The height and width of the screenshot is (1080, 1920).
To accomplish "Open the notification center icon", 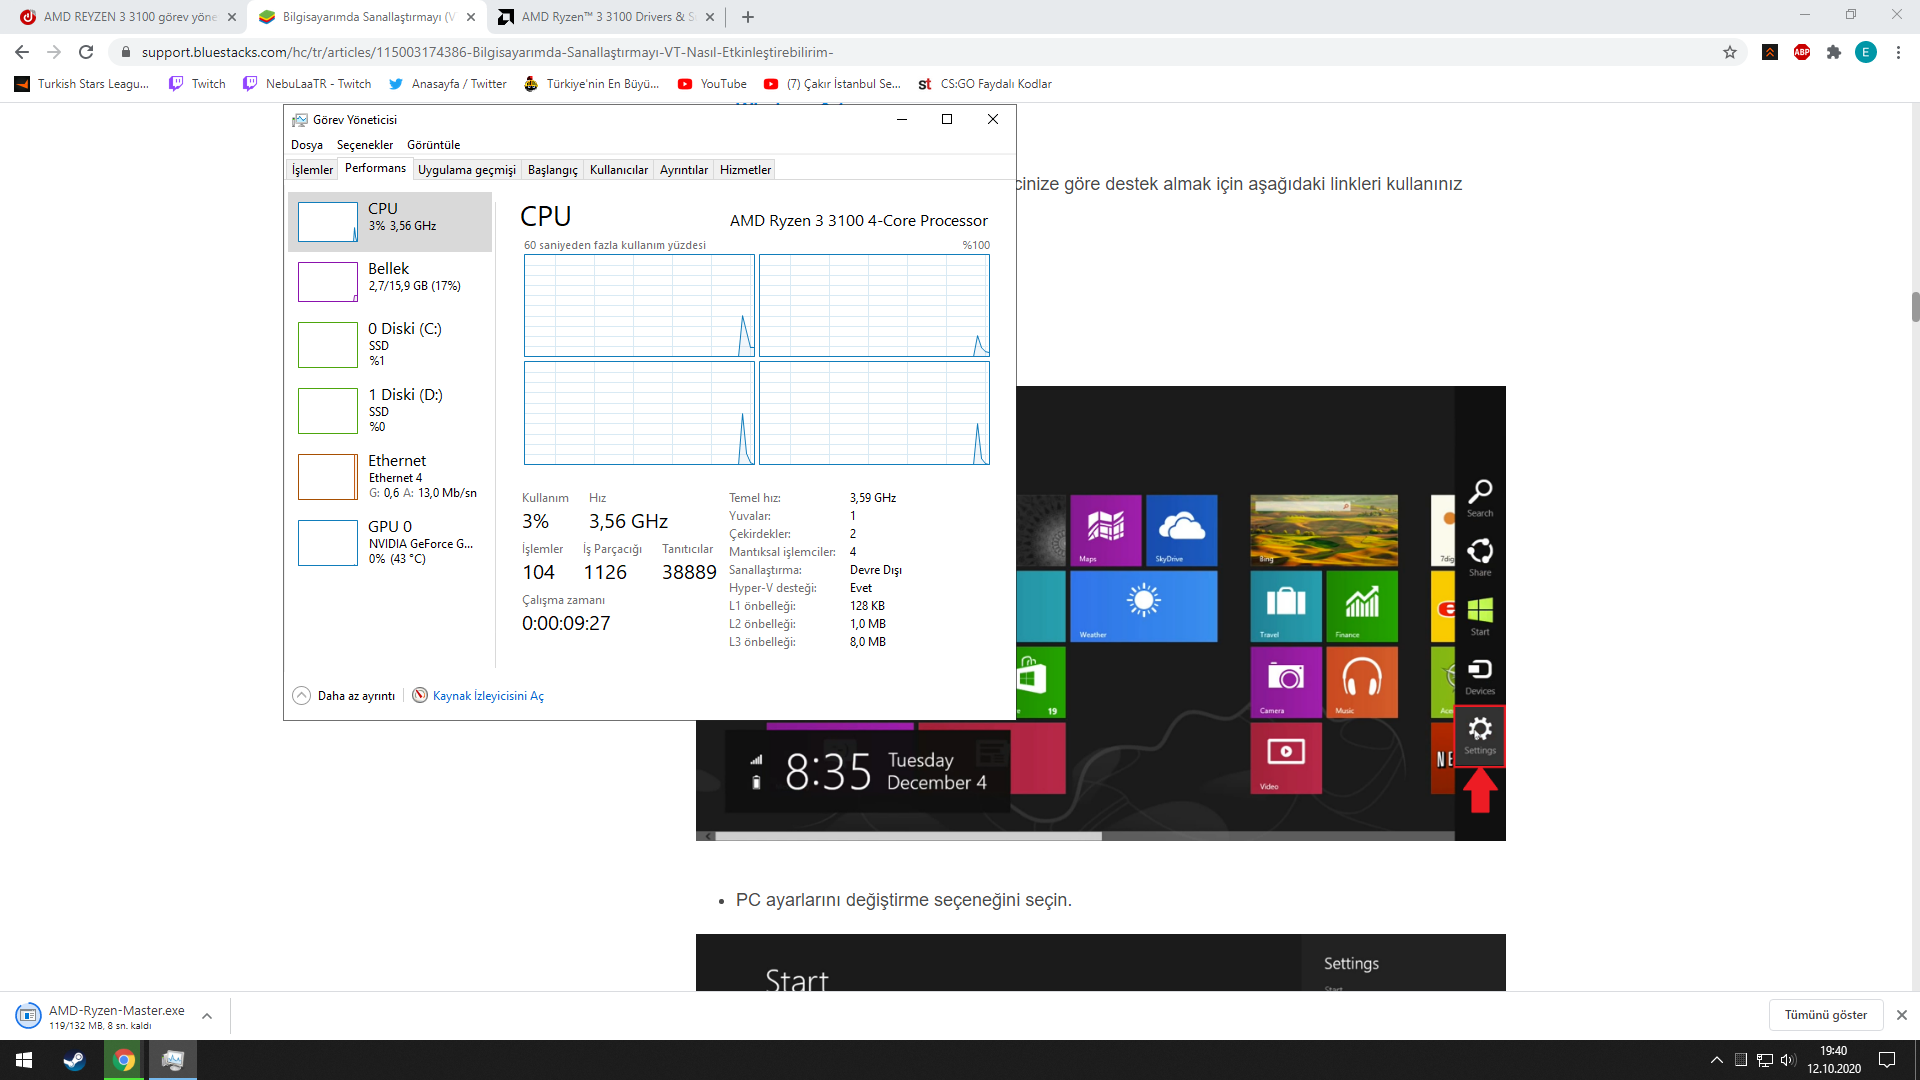I will [1887, 1060].
